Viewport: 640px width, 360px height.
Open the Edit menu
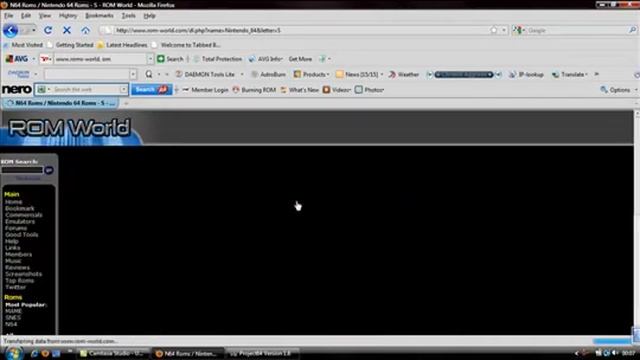(26, 16)
